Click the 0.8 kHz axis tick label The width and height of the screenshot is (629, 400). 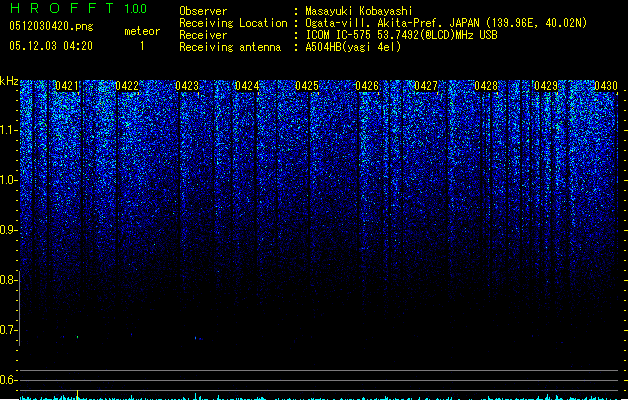click(8, 280)
